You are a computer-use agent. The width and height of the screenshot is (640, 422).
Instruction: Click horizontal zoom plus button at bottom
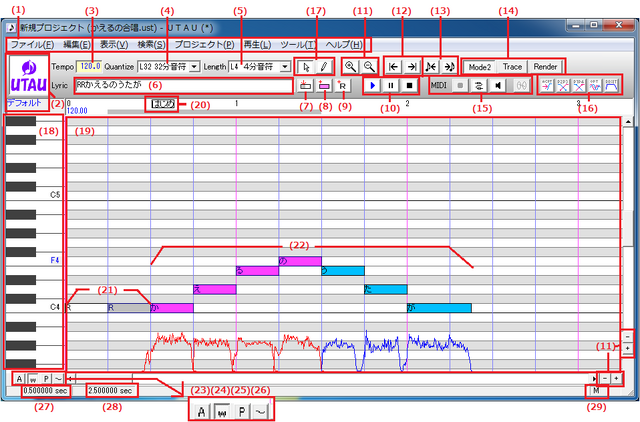pyautogui.click(x=616, y=378)
